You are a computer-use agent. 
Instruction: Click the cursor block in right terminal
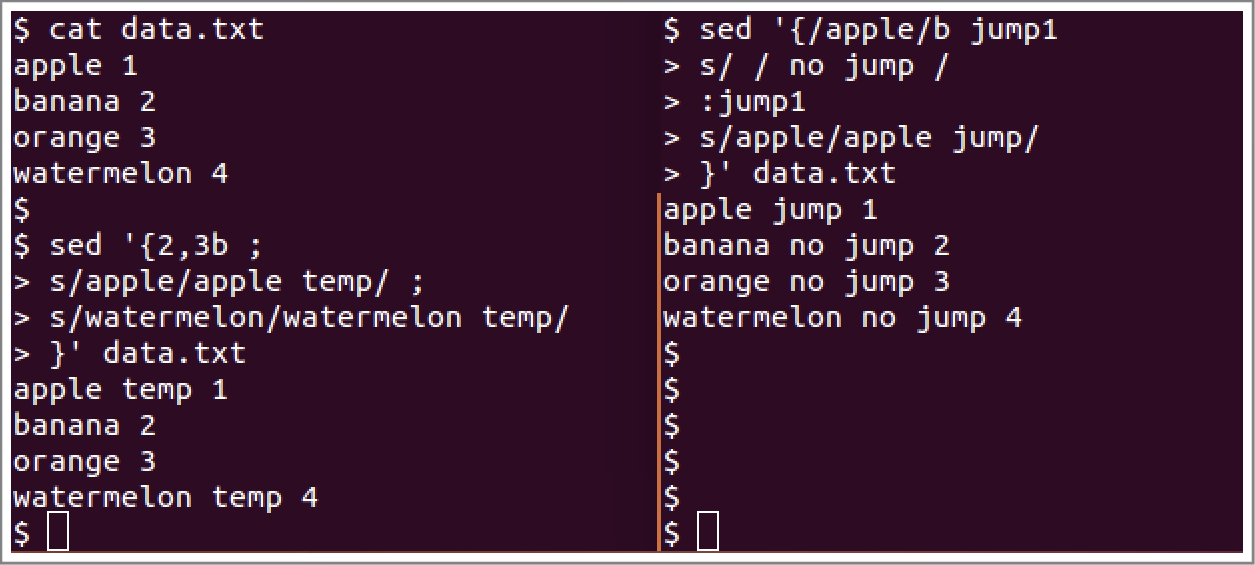pos(708,531)
